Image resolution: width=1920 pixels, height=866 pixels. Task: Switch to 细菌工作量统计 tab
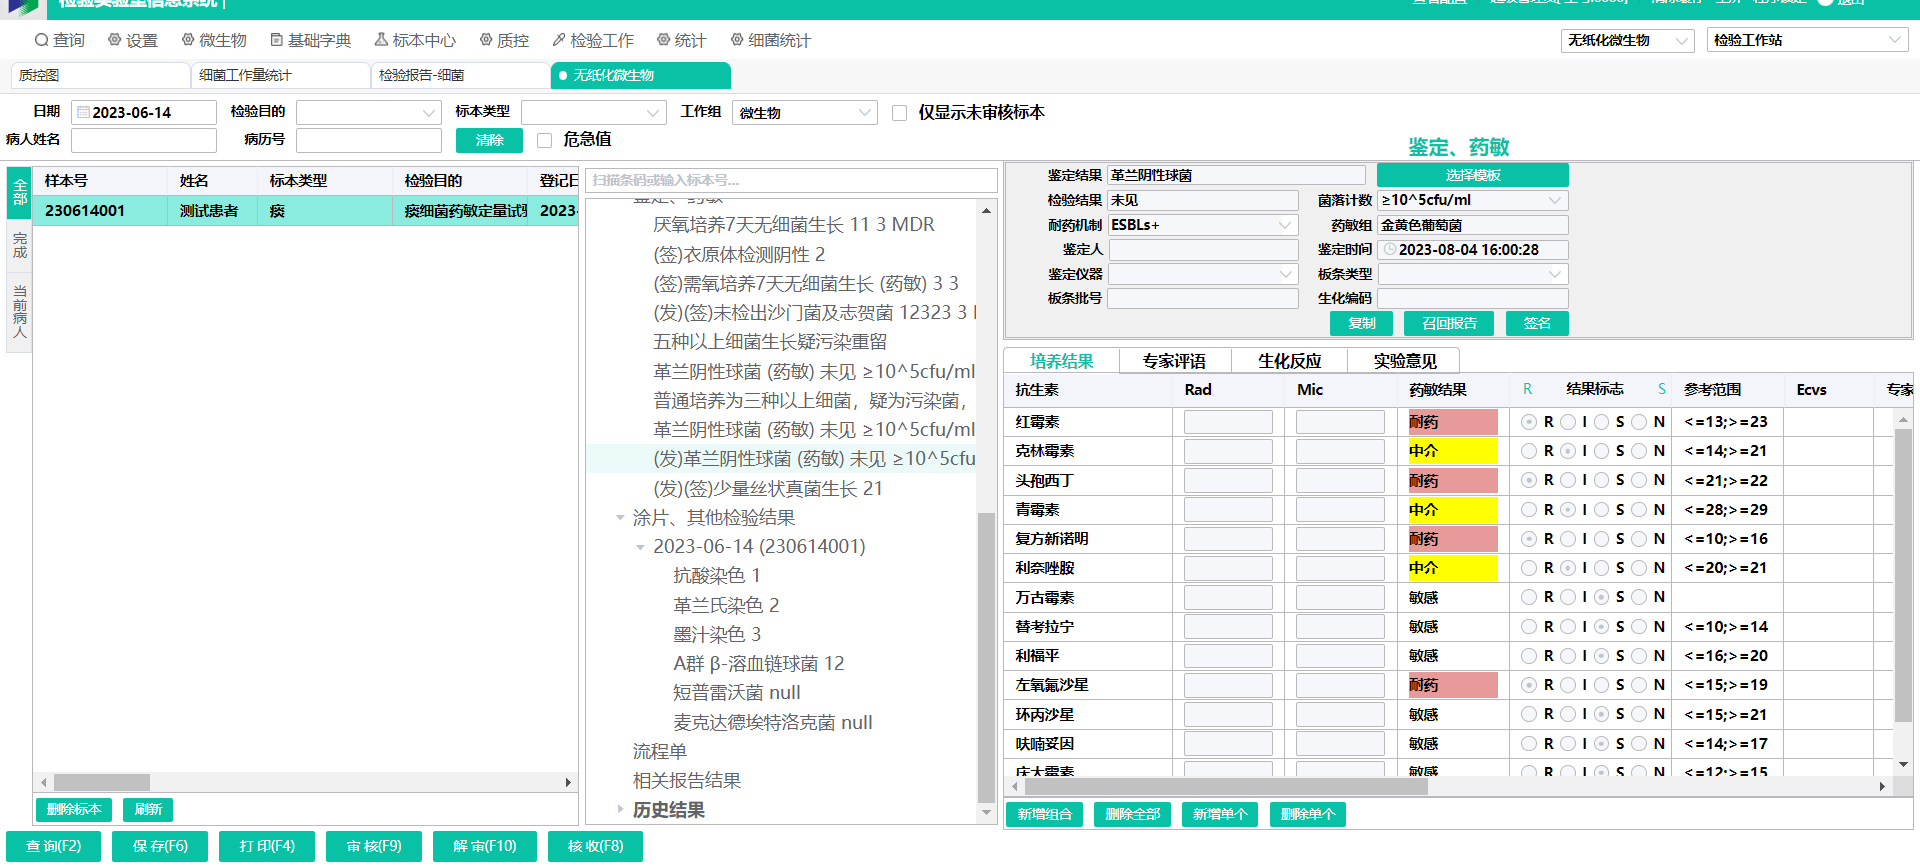(280, 76)
